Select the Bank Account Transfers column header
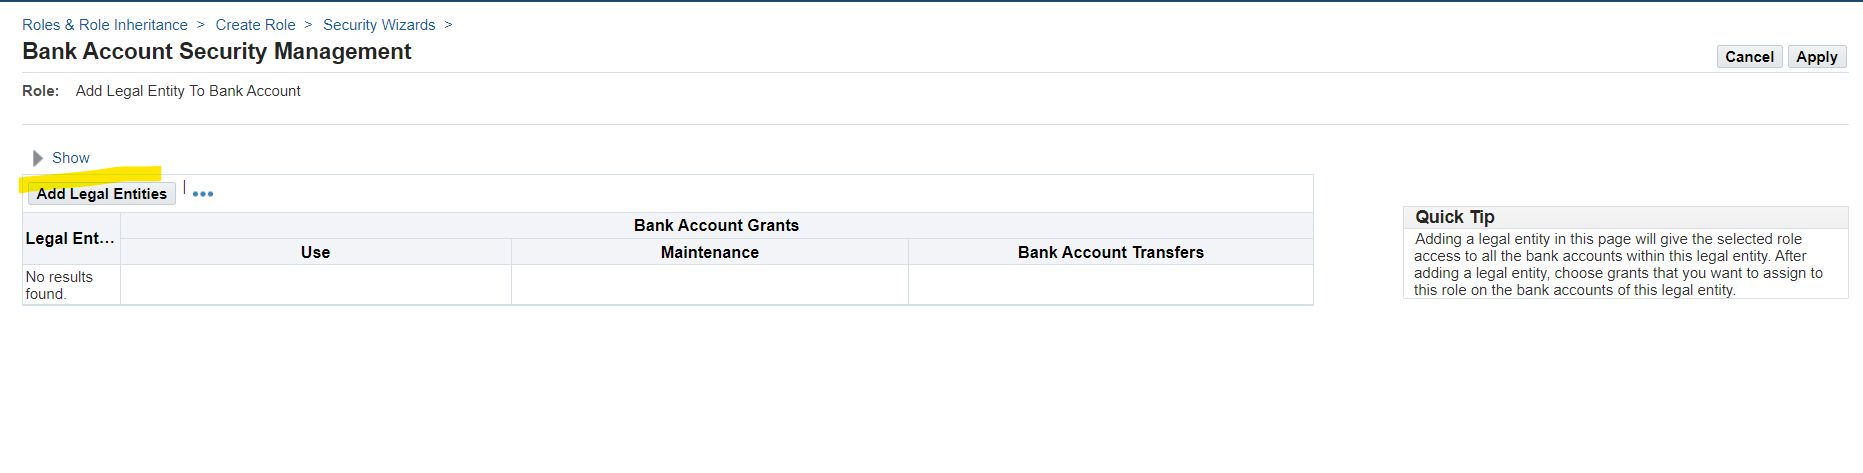This screenshot has width=1863, height=473. pyautogui.click(x=1110, y=252)
